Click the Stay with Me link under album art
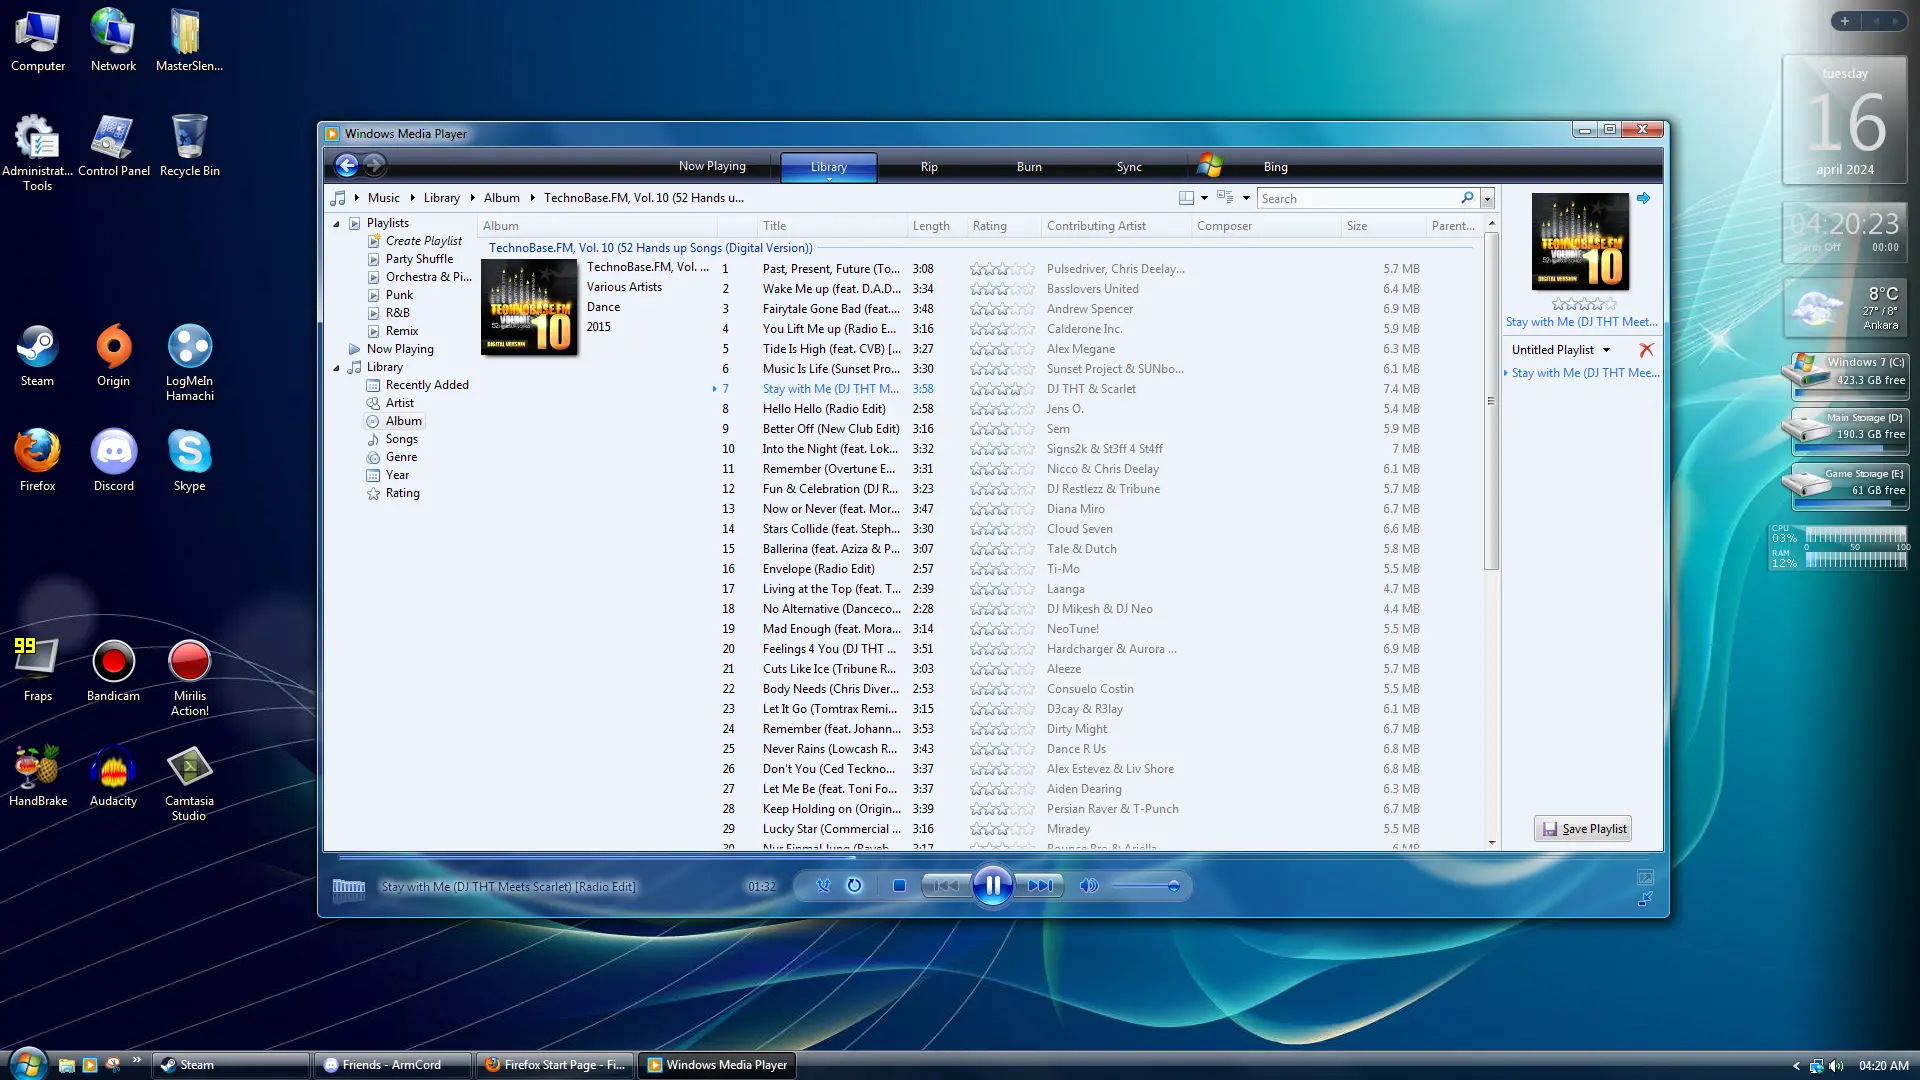1920x1080 pixels. click(x=1581, y=322)
